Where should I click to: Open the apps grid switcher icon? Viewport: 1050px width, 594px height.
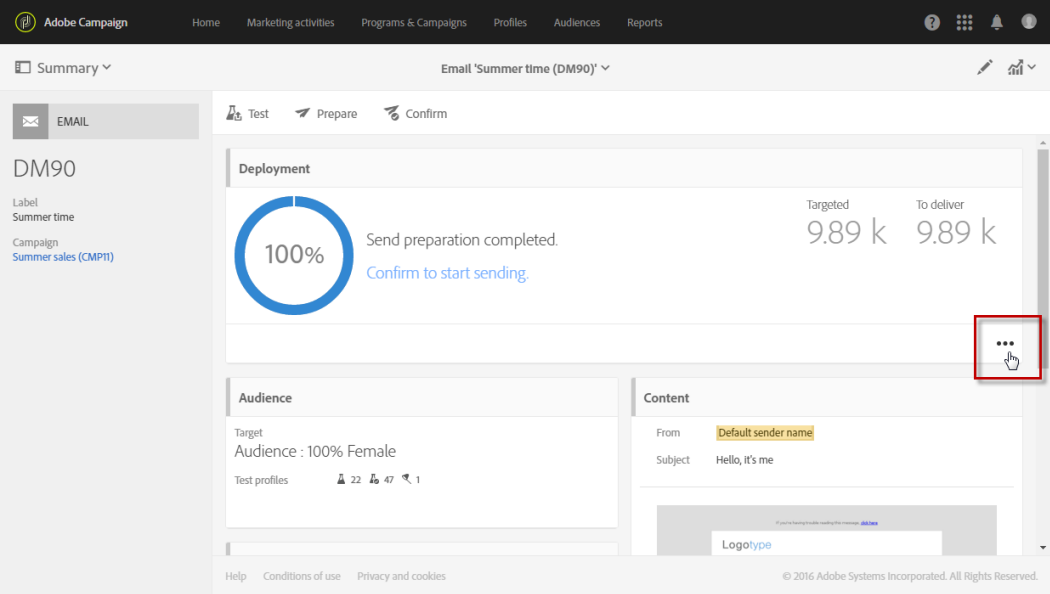point(964,22)
